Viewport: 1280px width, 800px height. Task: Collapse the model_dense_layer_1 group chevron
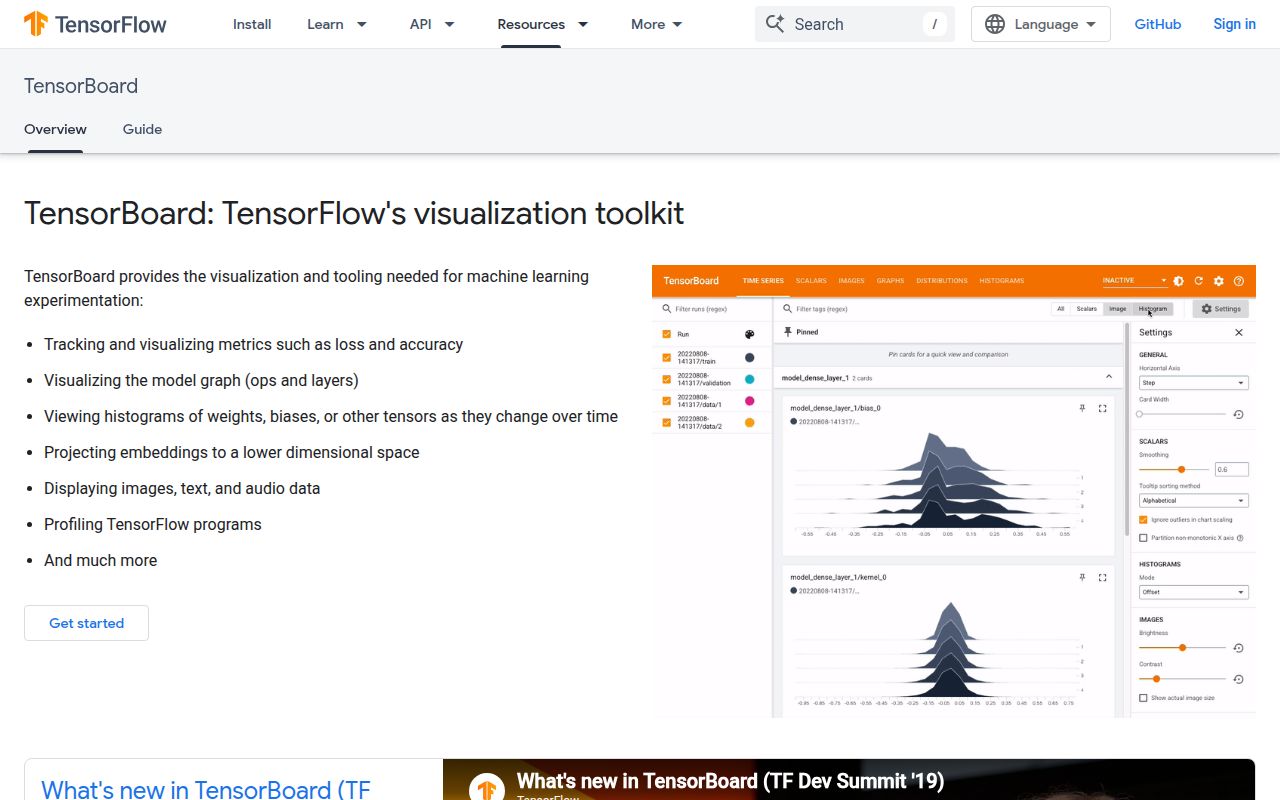[x=1108, y=377]
